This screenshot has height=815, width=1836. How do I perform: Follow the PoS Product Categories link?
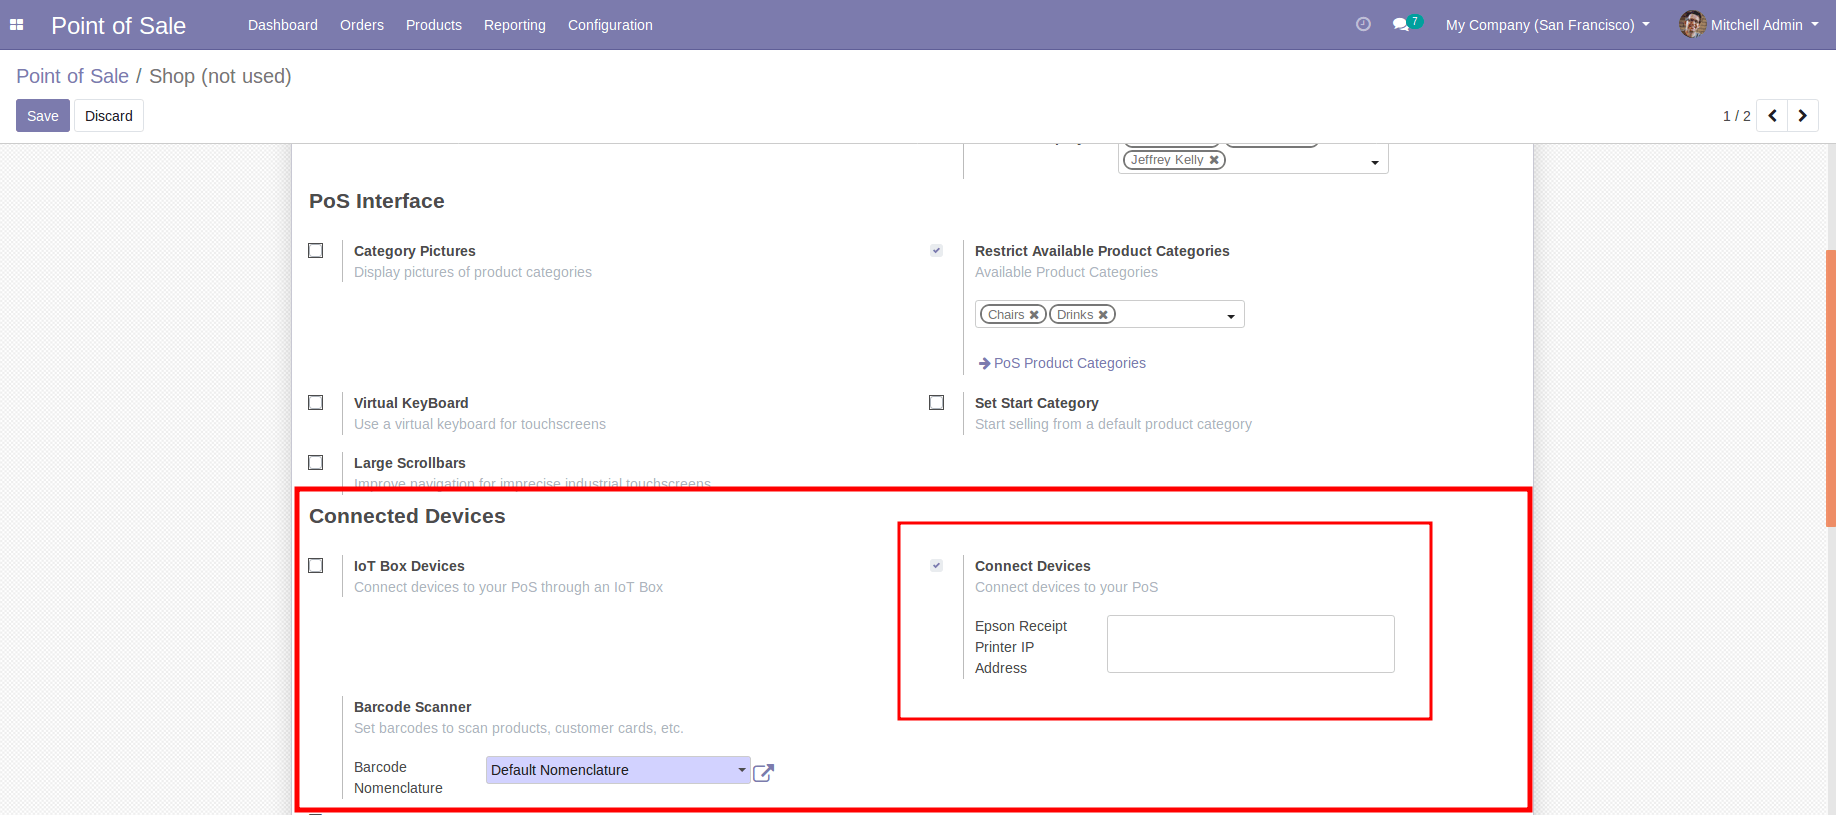coord(1069,363)
